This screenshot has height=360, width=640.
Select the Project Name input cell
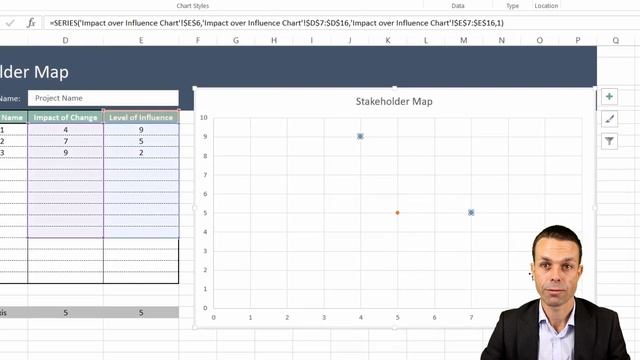click(103, 98)
